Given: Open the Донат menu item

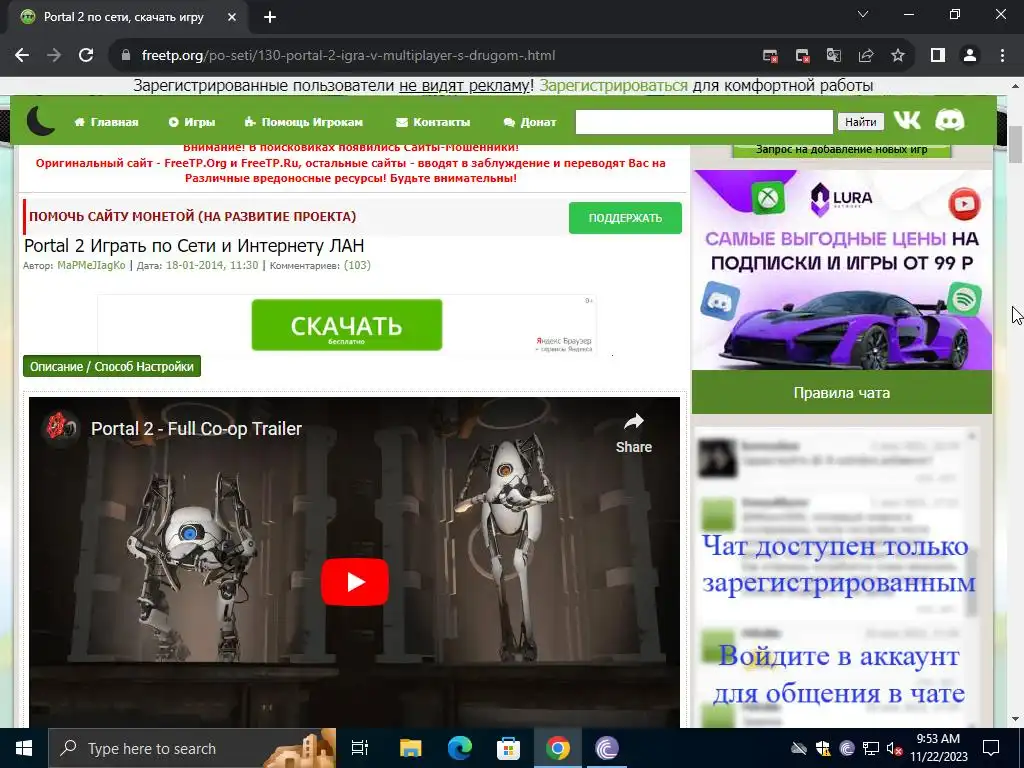Looking at the screenshot, I should pos(530,122).
